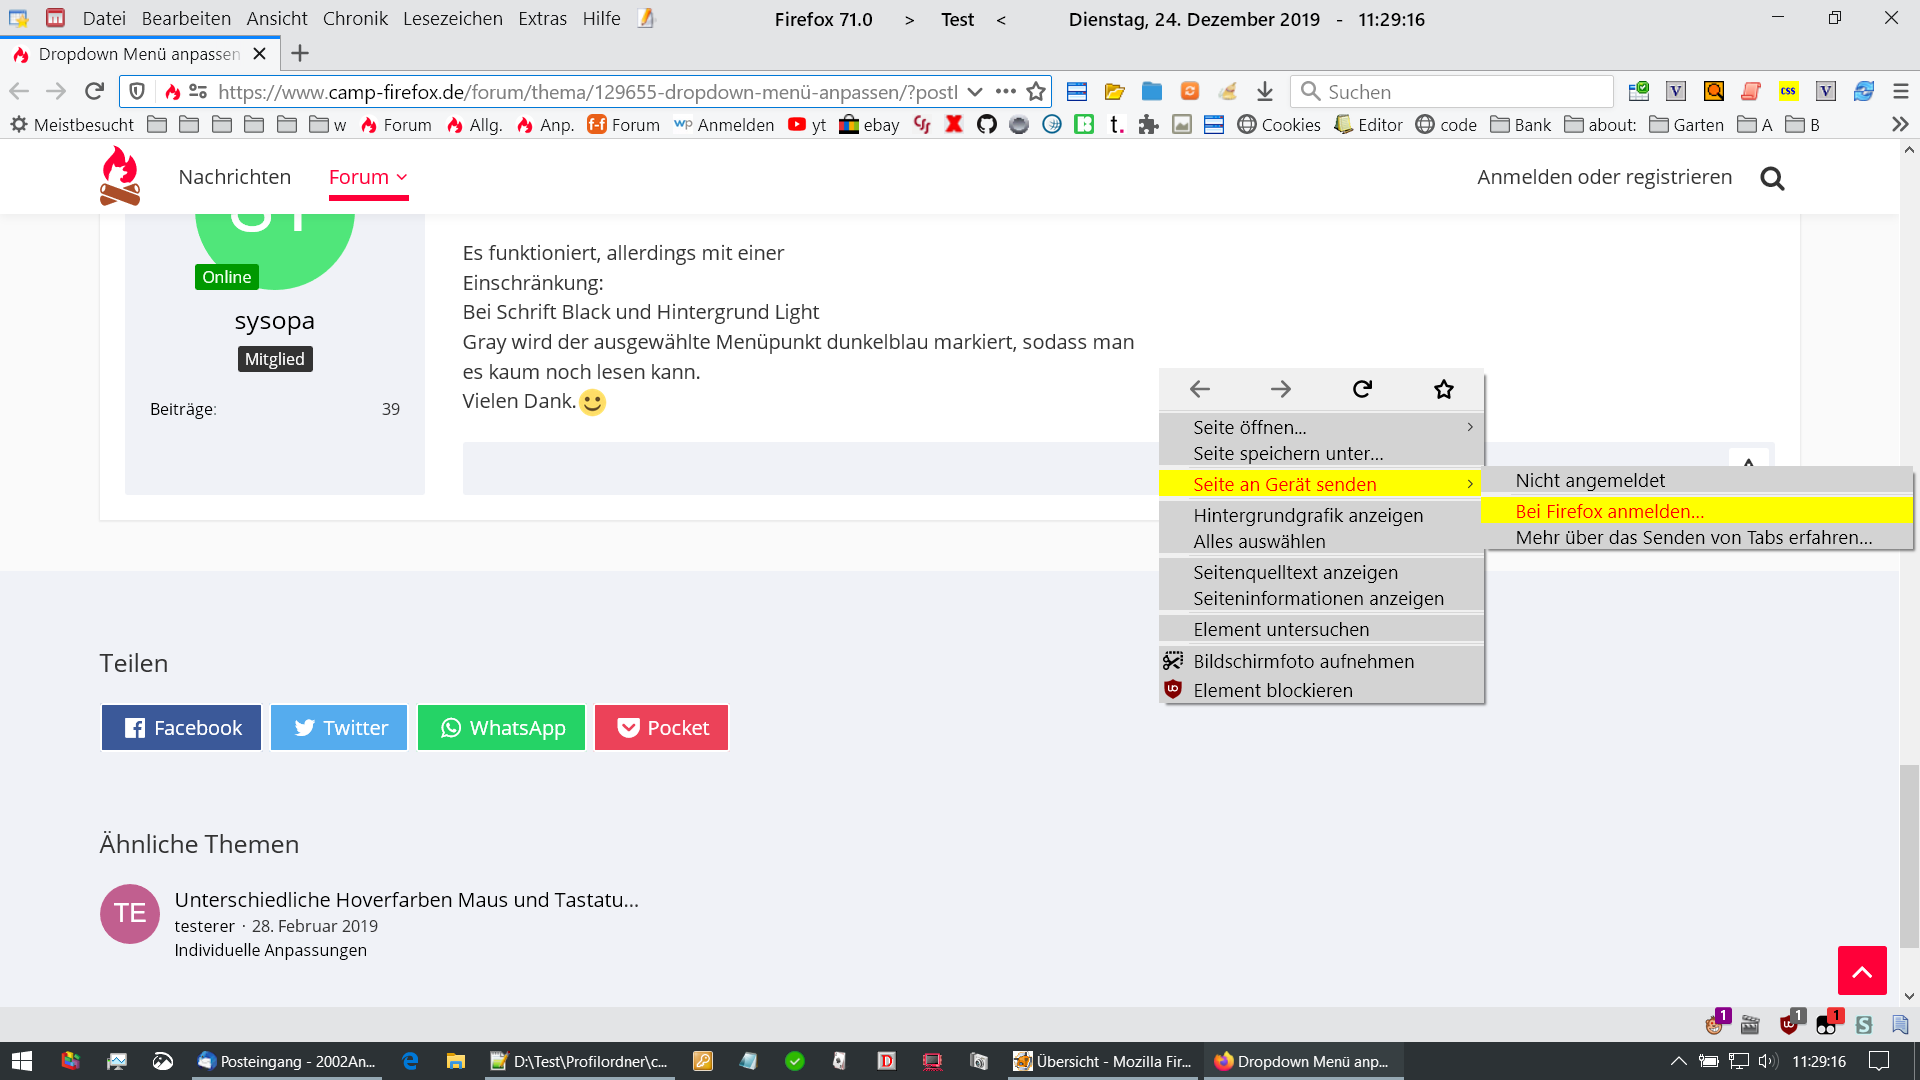The height and width of the screenshot is (1080, 1920).
Task: Click the red scroll-to-top button
Action: pos(1862,971)
